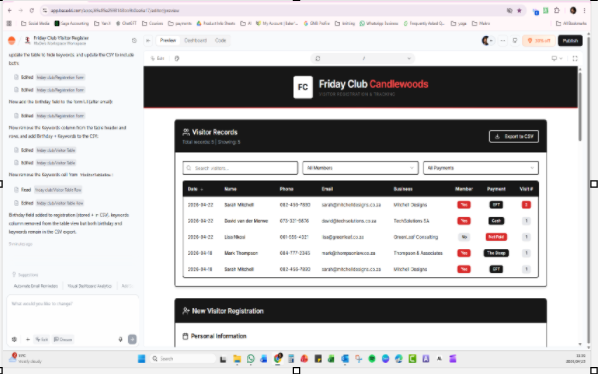Open the Base44 orange home logo
The width and height of the screenshot is (598, 374).
pyautogui.click(x=12, y=40)
